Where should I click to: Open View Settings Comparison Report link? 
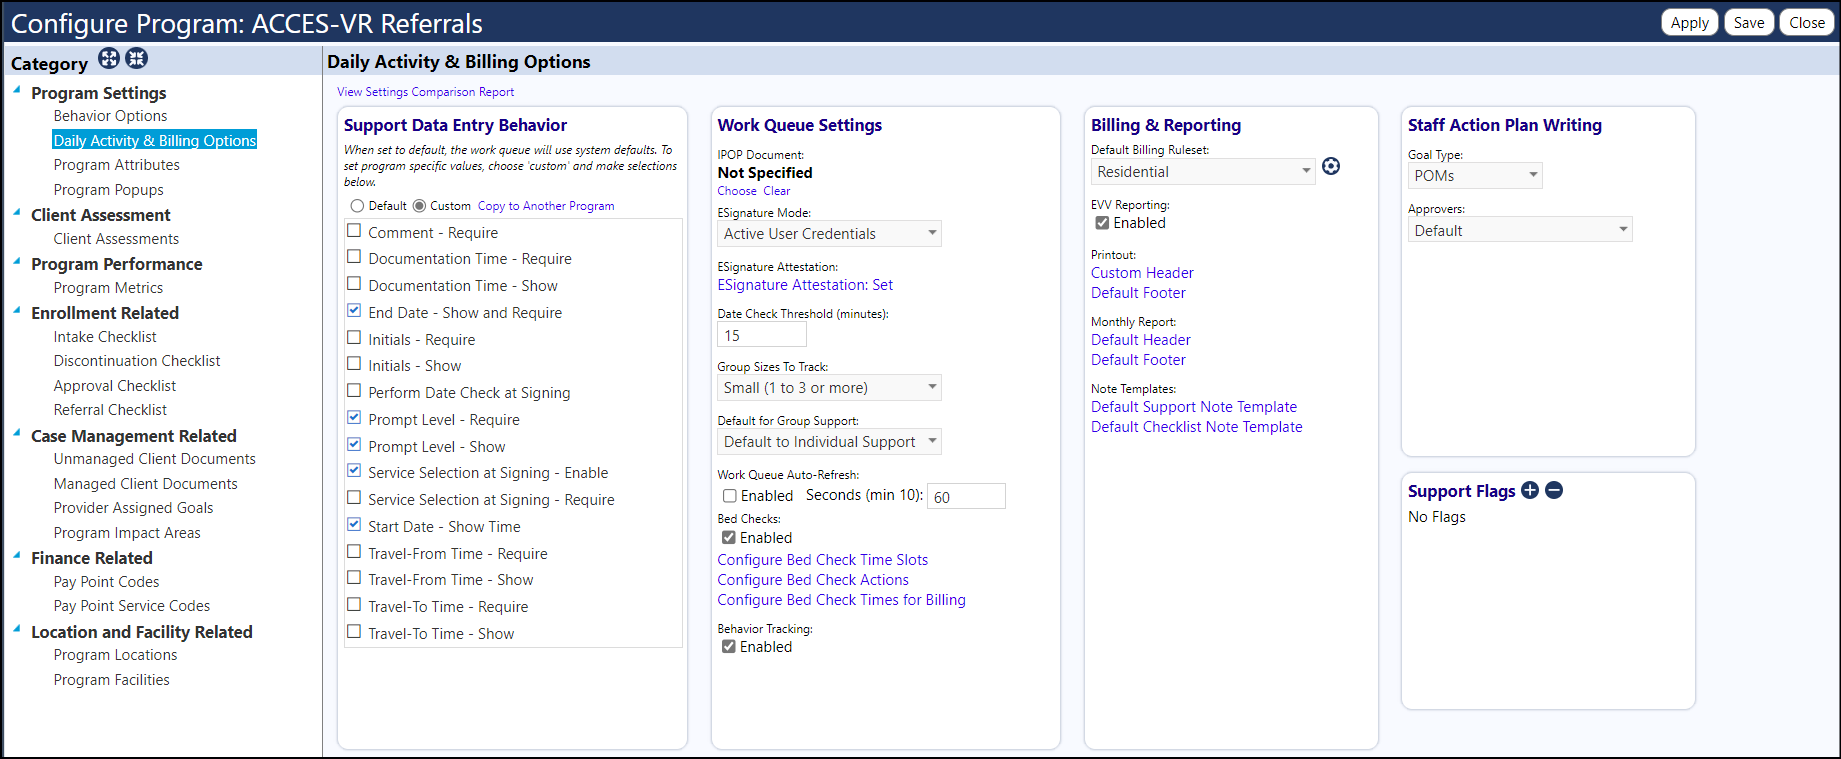pos(425,92)
